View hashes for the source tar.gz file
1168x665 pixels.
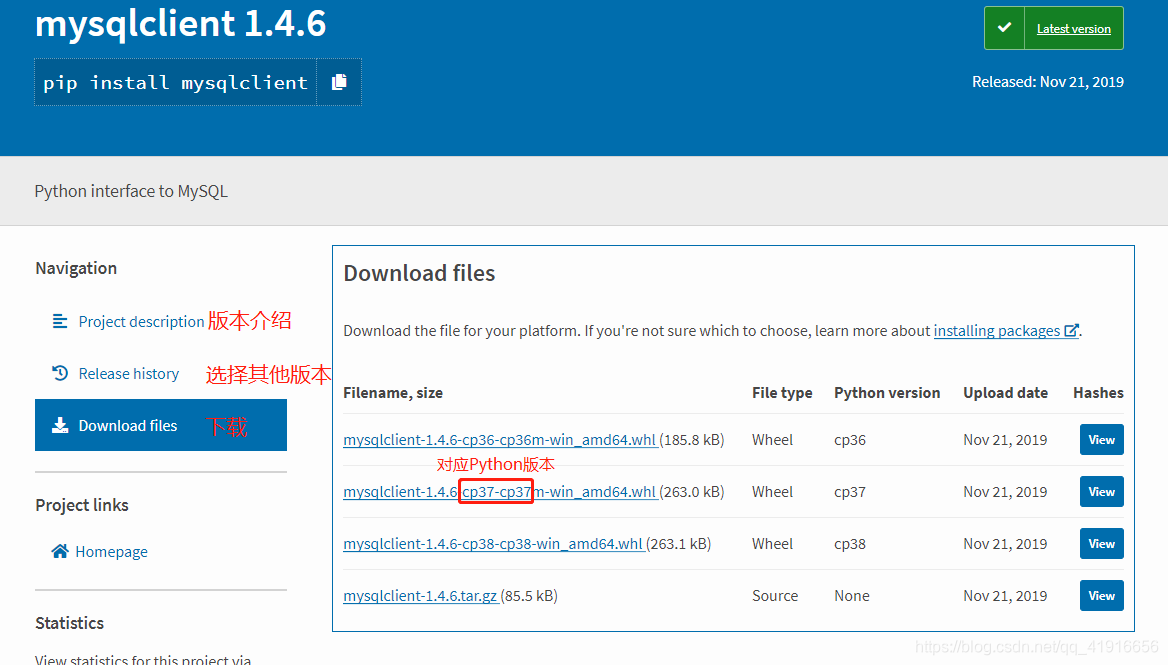pyautogui.click(x=1101, y=595)
